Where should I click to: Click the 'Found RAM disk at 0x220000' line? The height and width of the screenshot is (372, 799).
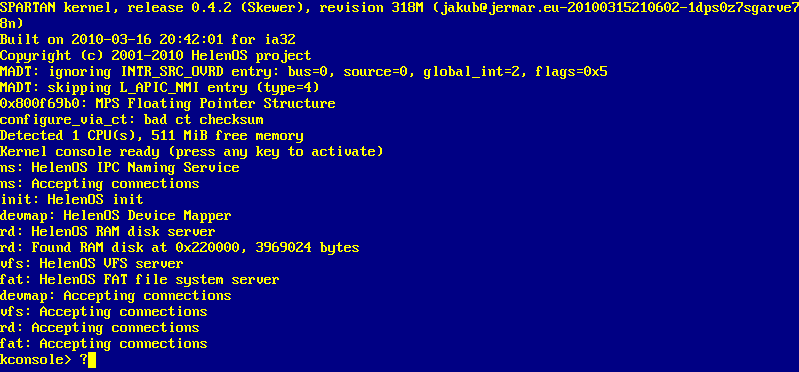point(179,248)
